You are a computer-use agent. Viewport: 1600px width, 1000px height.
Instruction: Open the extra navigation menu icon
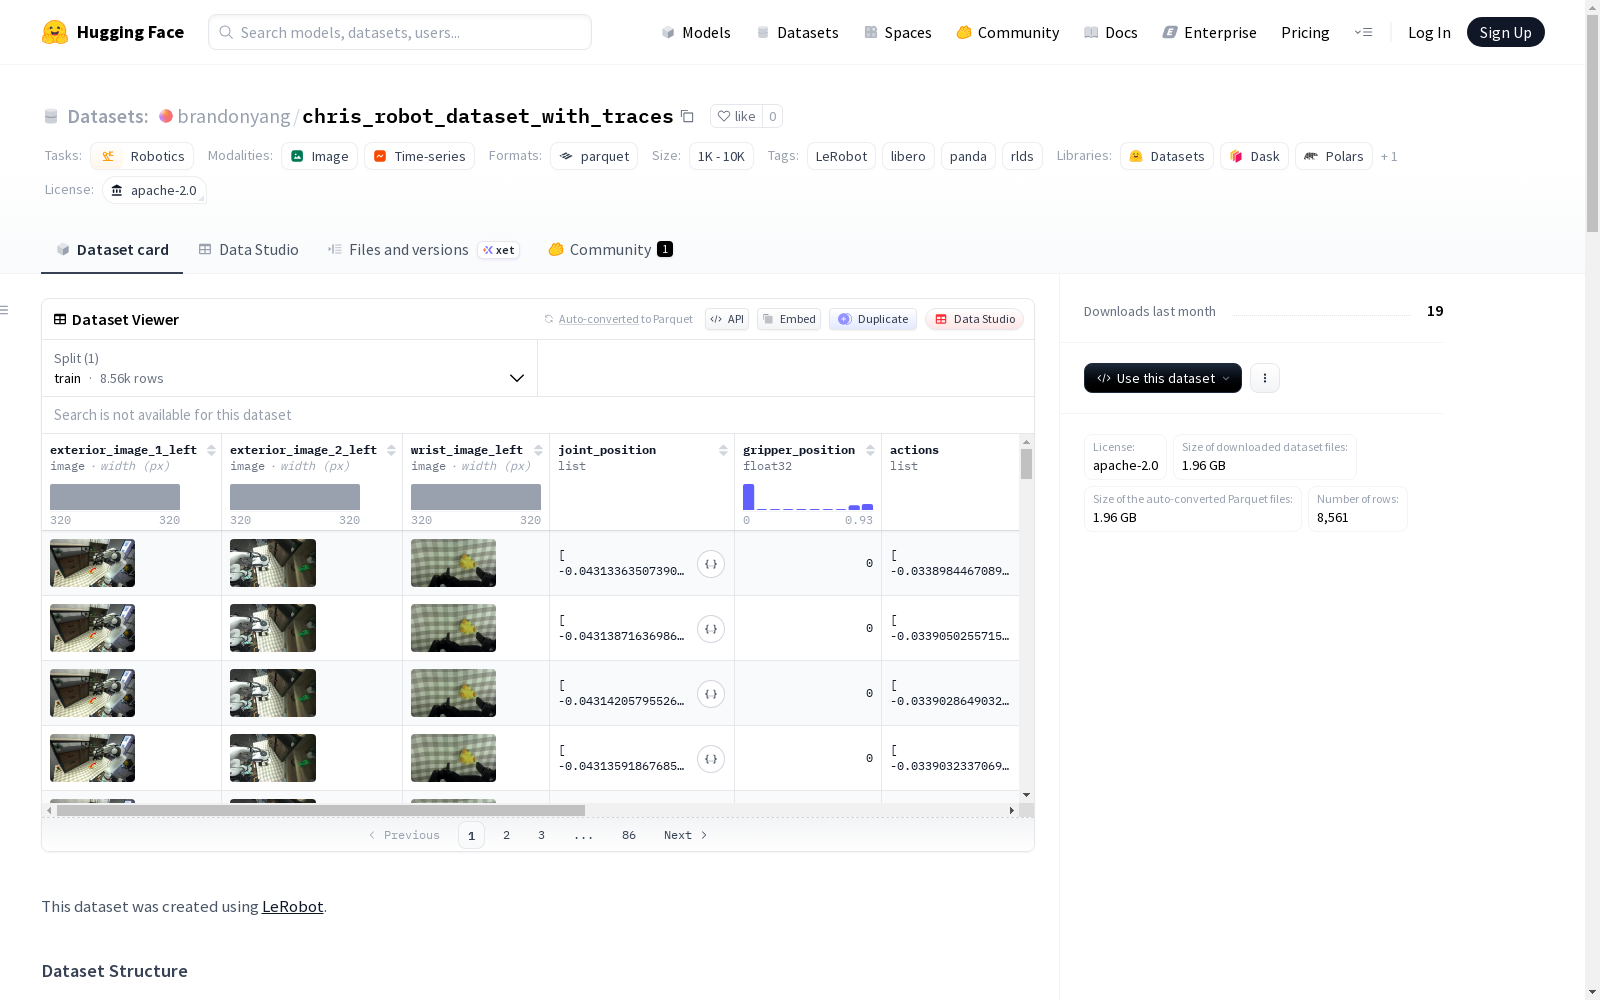[x=1363, y=32]
